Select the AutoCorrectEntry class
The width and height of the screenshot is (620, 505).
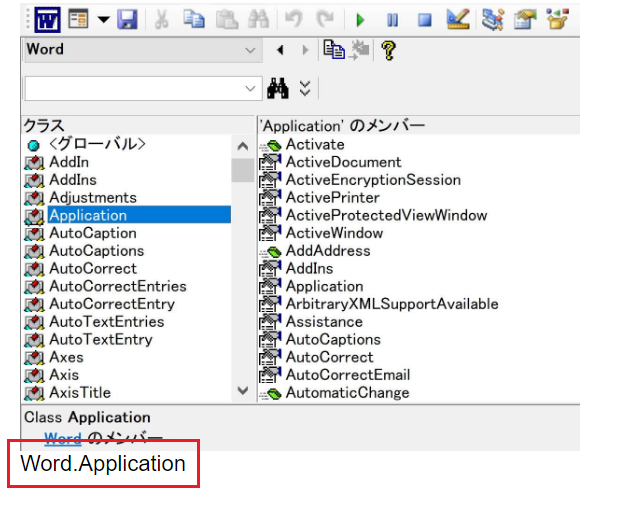point(112,305)
